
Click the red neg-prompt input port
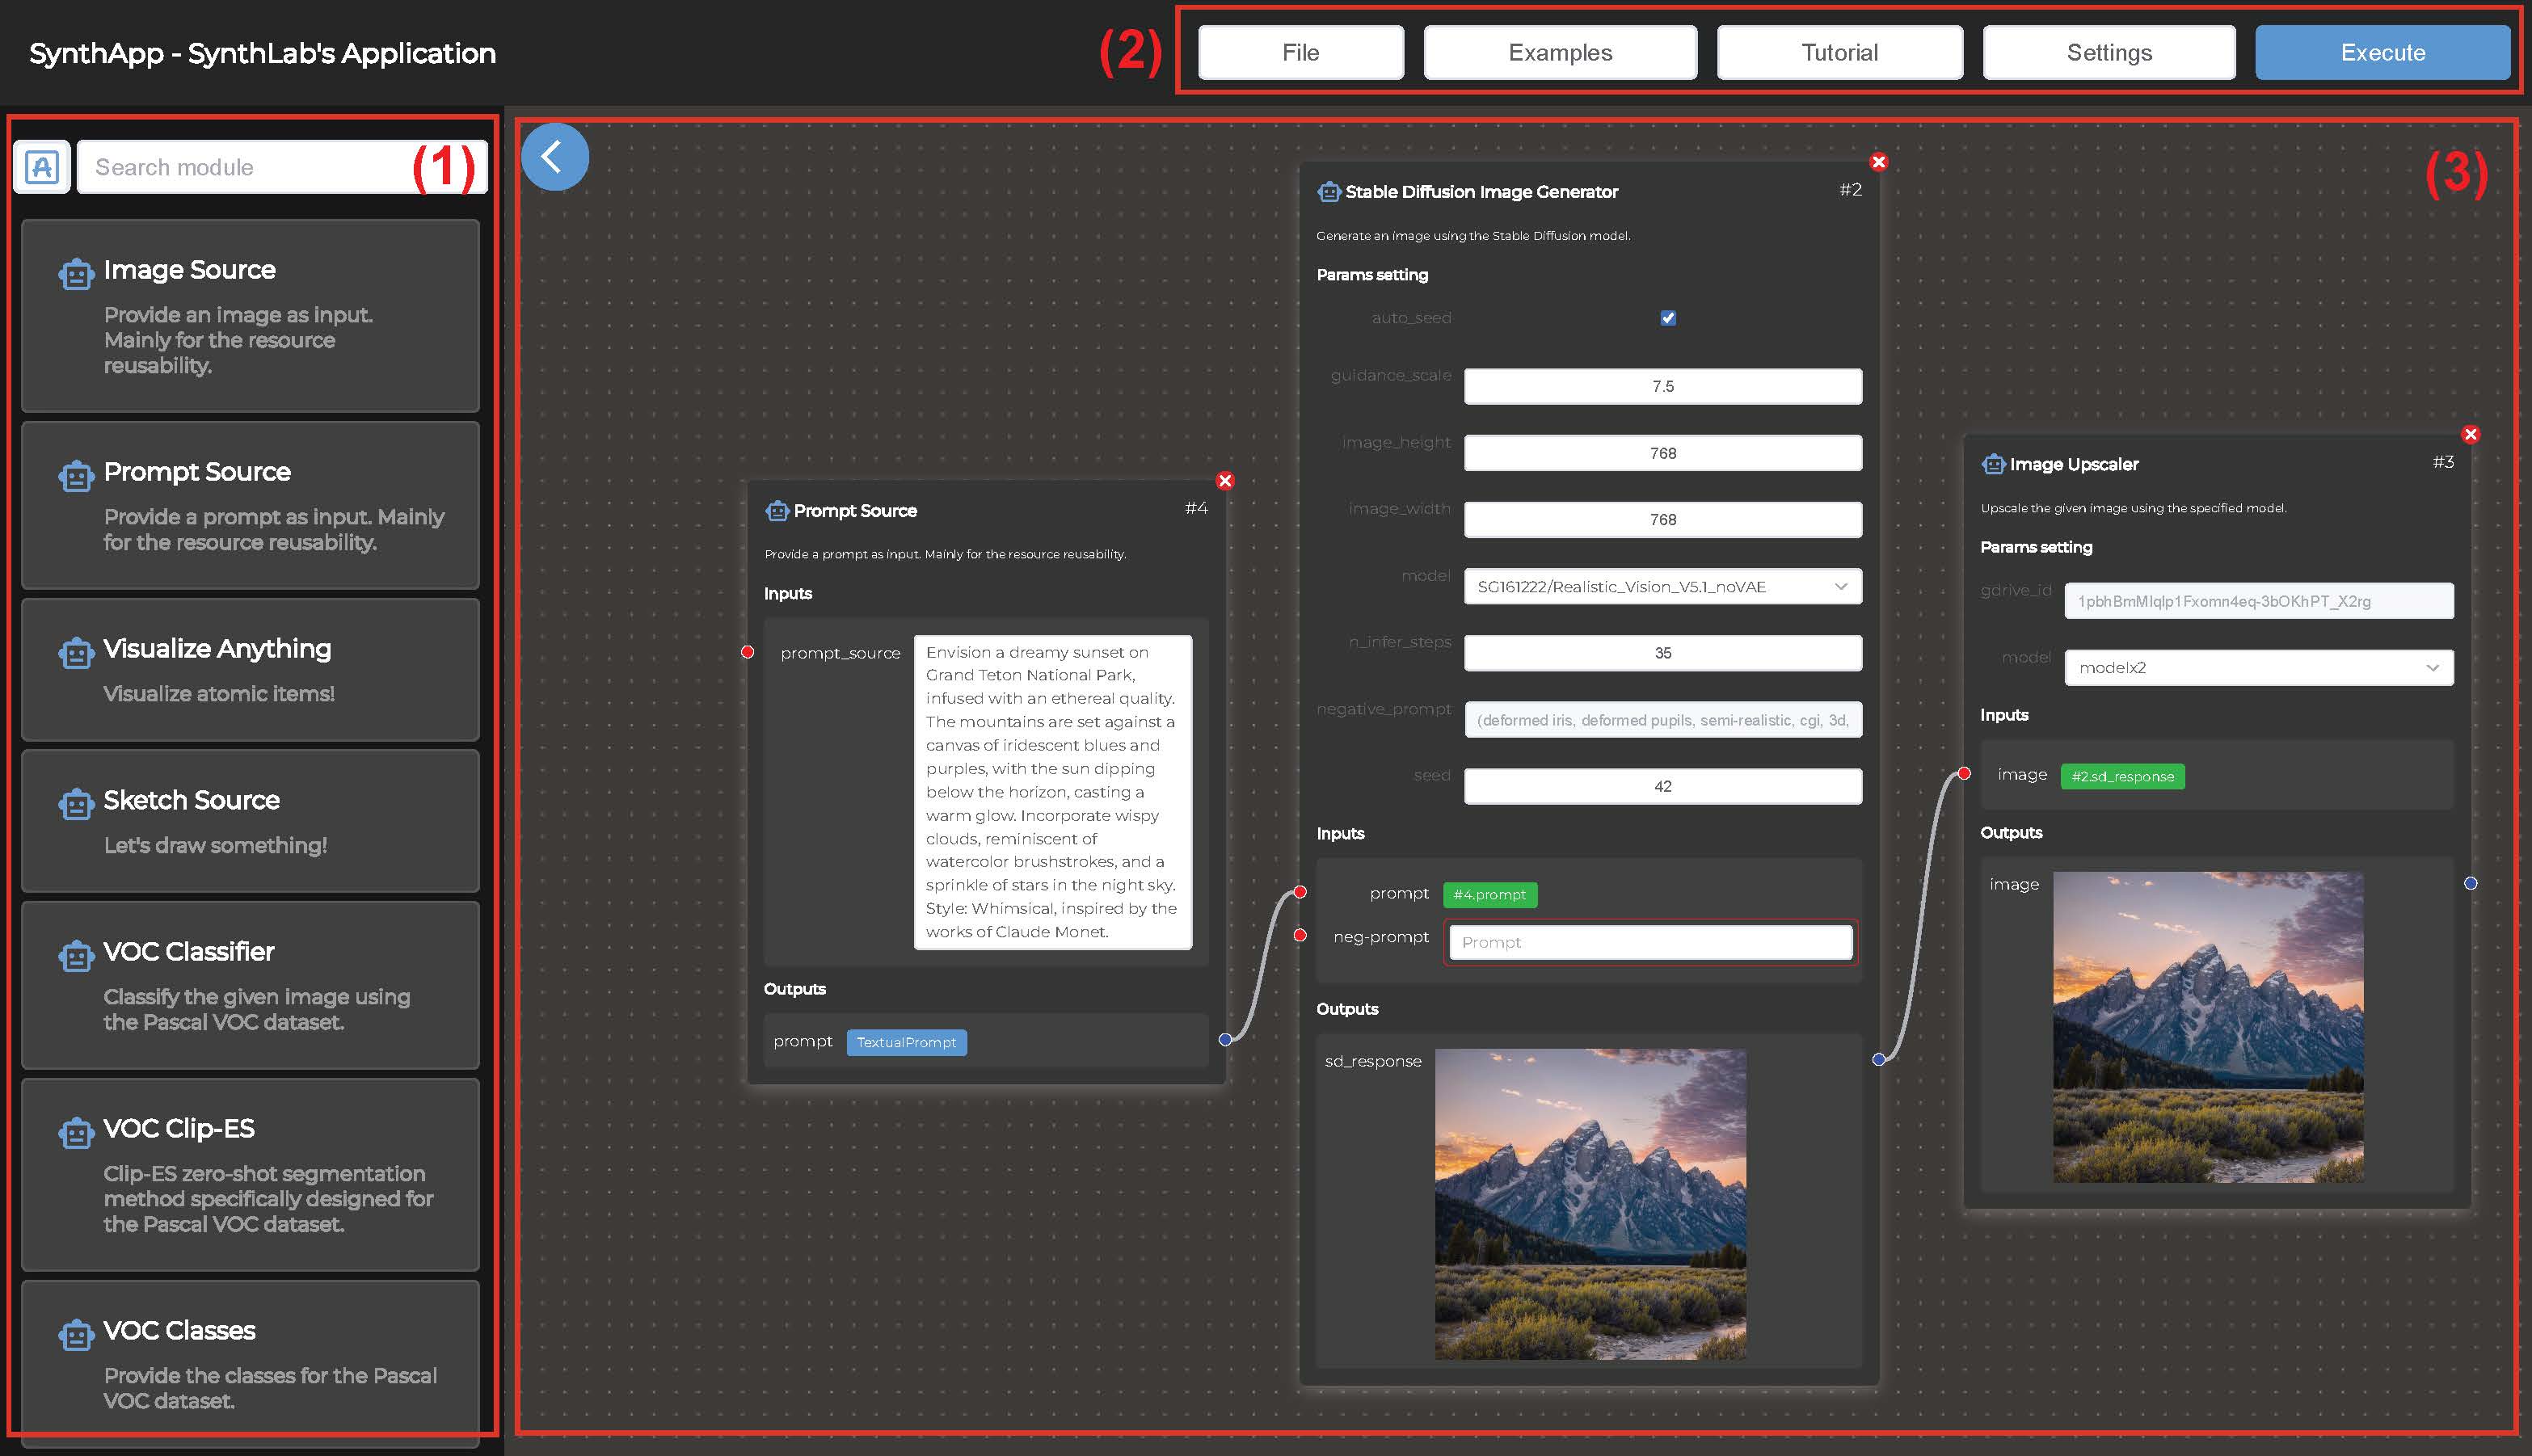click(1300, 936)
